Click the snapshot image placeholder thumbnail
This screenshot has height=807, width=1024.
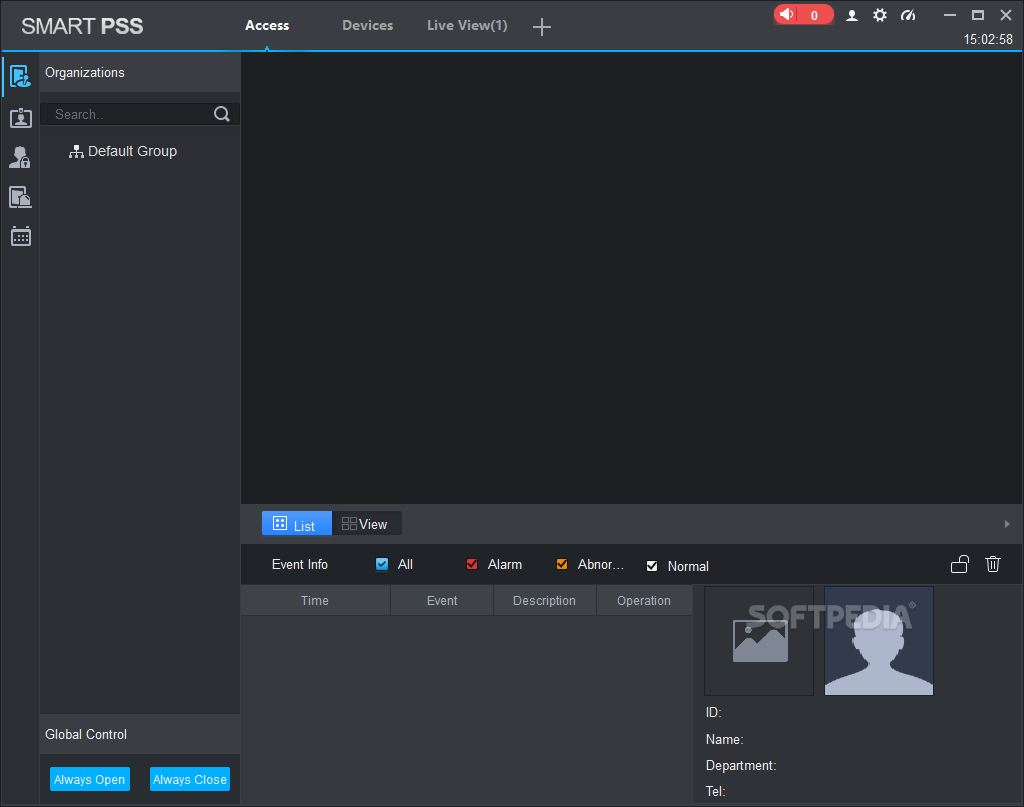[759, 641]
